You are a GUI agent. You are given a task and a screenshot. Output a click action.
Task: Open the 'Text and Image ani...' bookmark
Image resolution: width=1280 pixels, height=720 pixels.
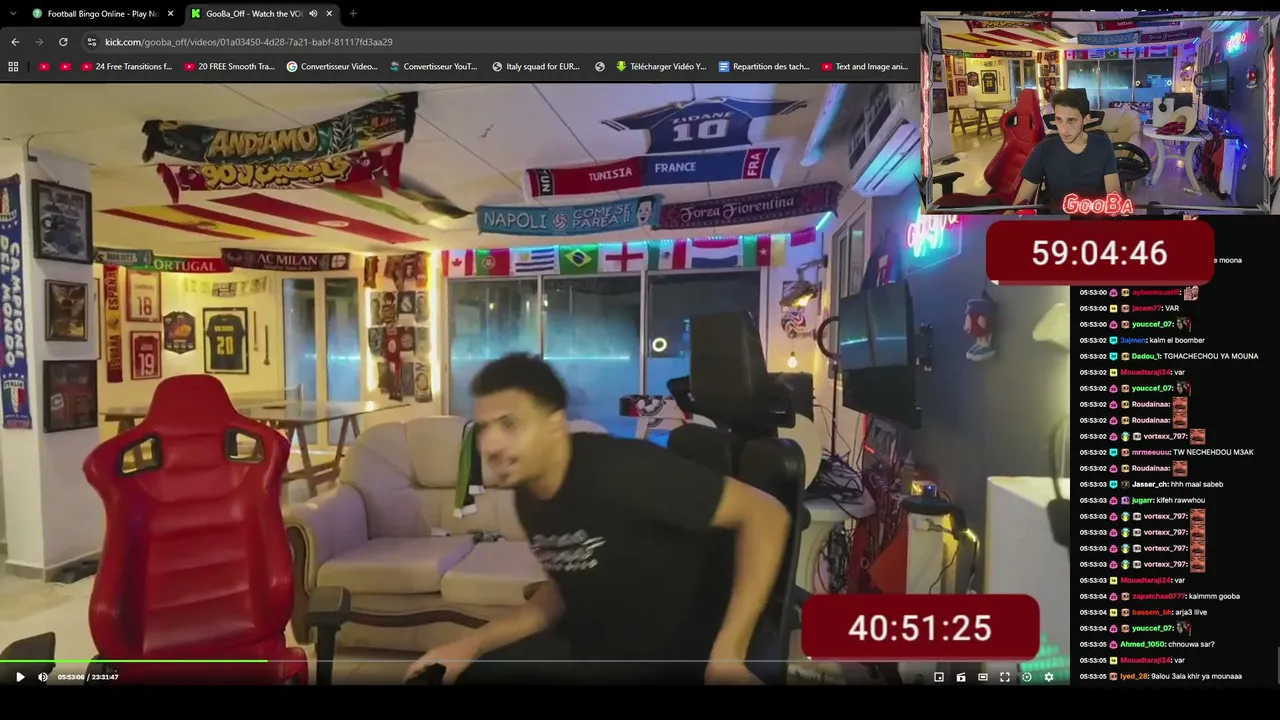coord(865,67)
